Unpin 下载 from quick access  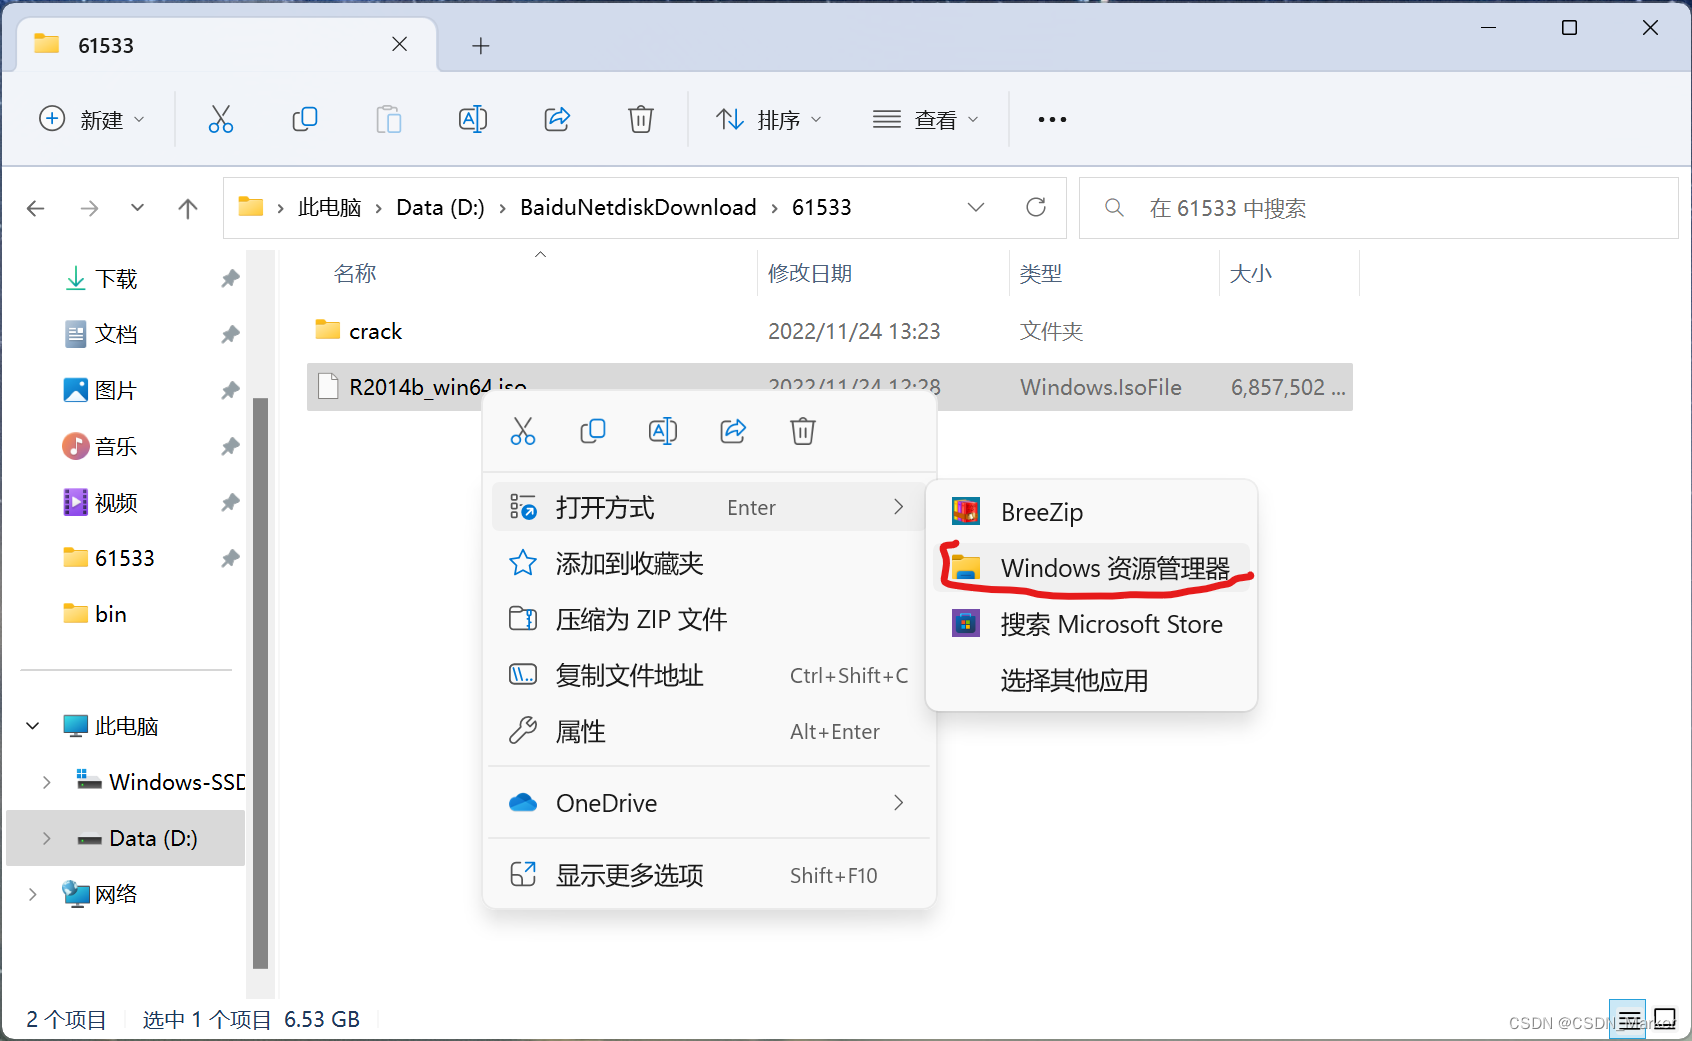pyautogui.click(x=230, y=278)
